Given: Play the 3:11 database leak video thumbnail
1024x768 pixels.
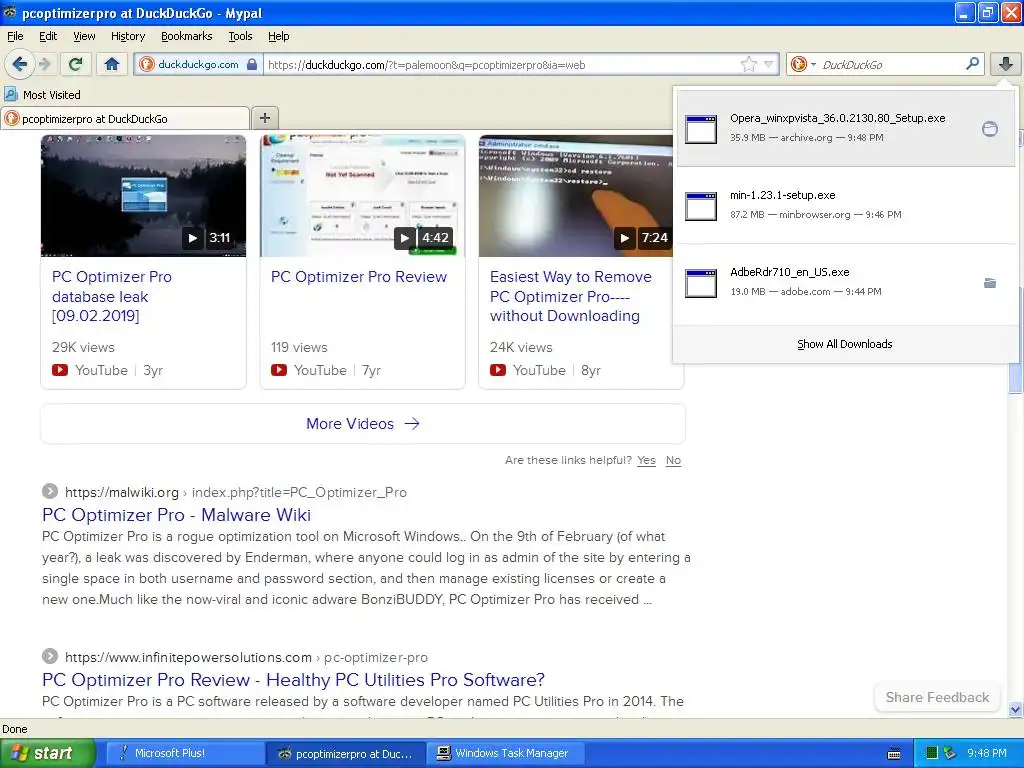Looking at the screenshot, I should [143, 195].
